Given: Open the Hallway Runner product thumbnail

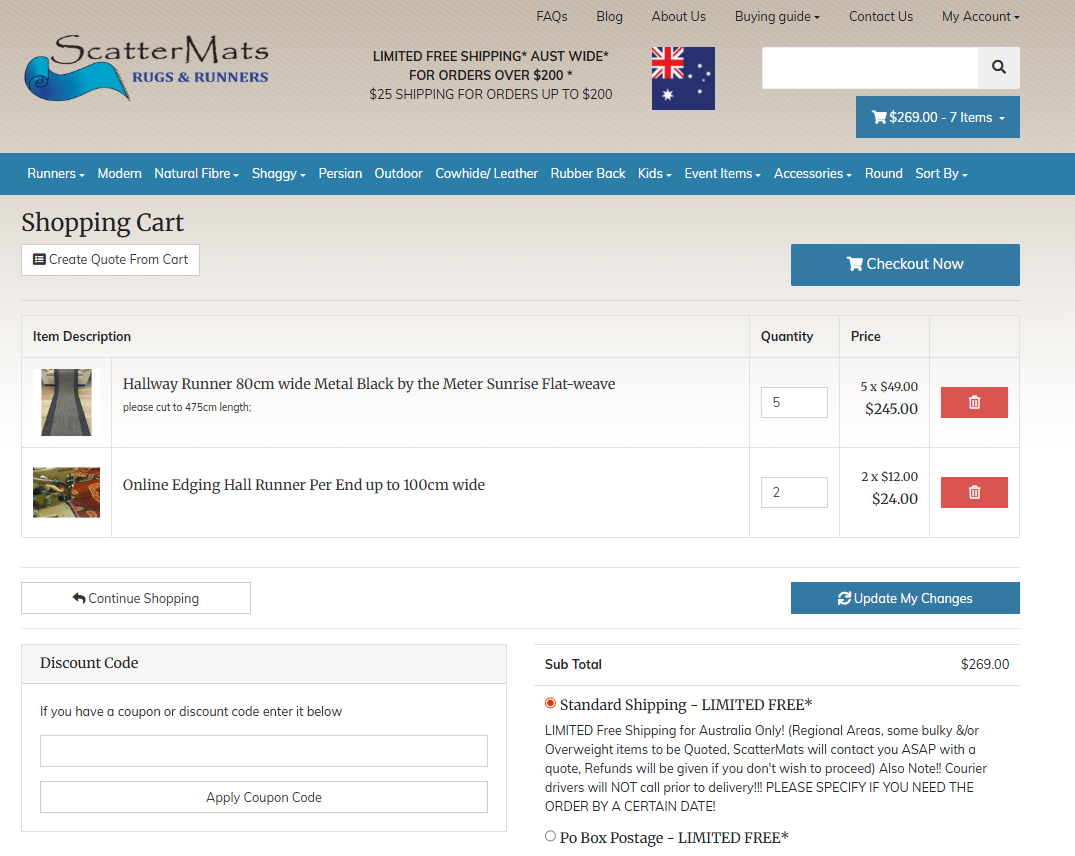Looking at the screenshot, I should tap(66, 402).
